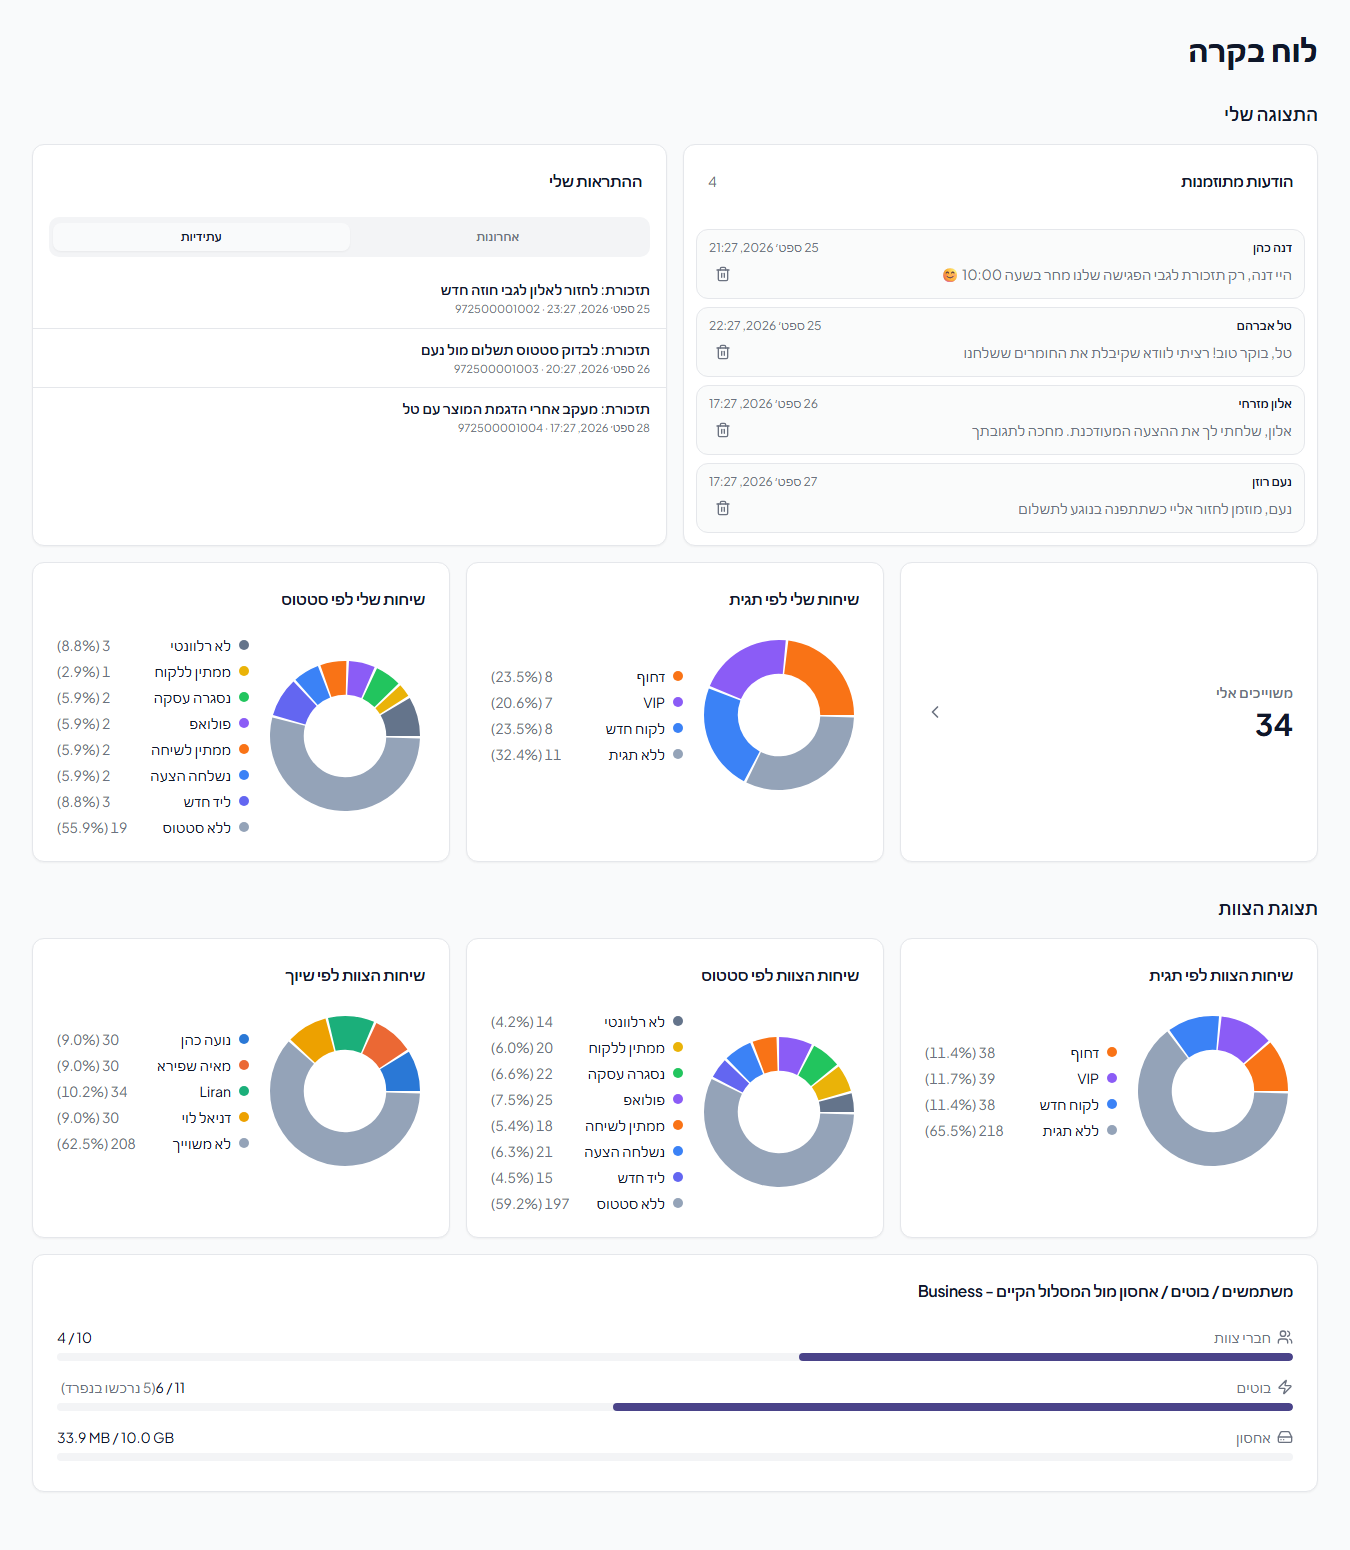Delete the scheduled message to נעם רוזן

coord(723,508)
